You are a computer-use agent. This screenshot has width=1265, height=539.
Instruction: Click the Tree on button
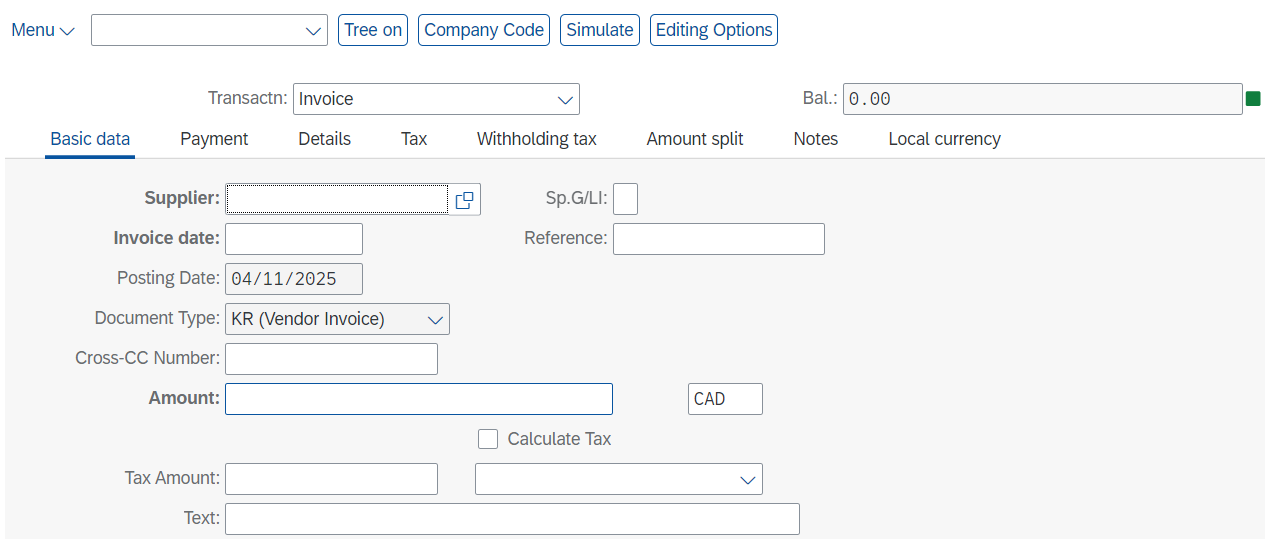pyautogui.click(x=373, y=30)
